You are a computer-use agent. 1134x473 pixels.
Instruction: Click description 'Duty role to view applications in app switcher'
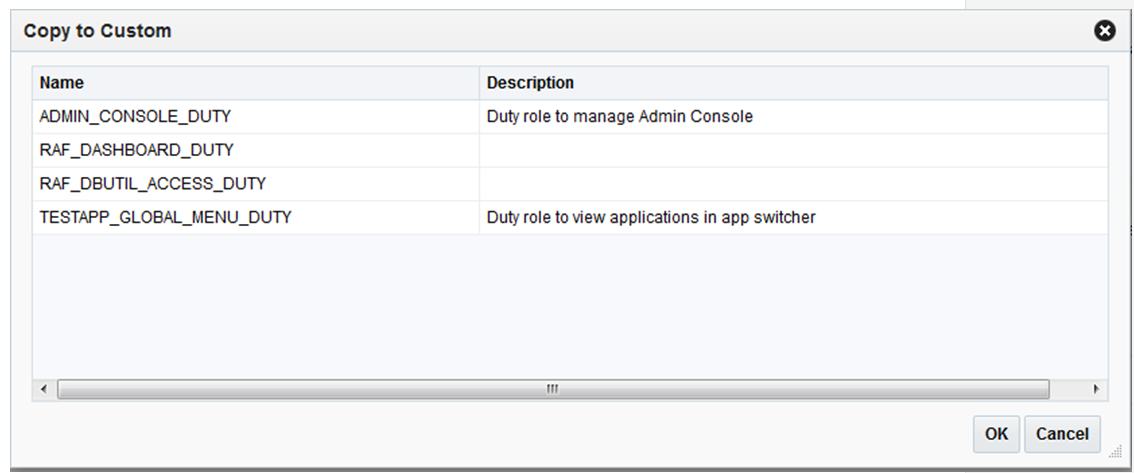point(651,217)
